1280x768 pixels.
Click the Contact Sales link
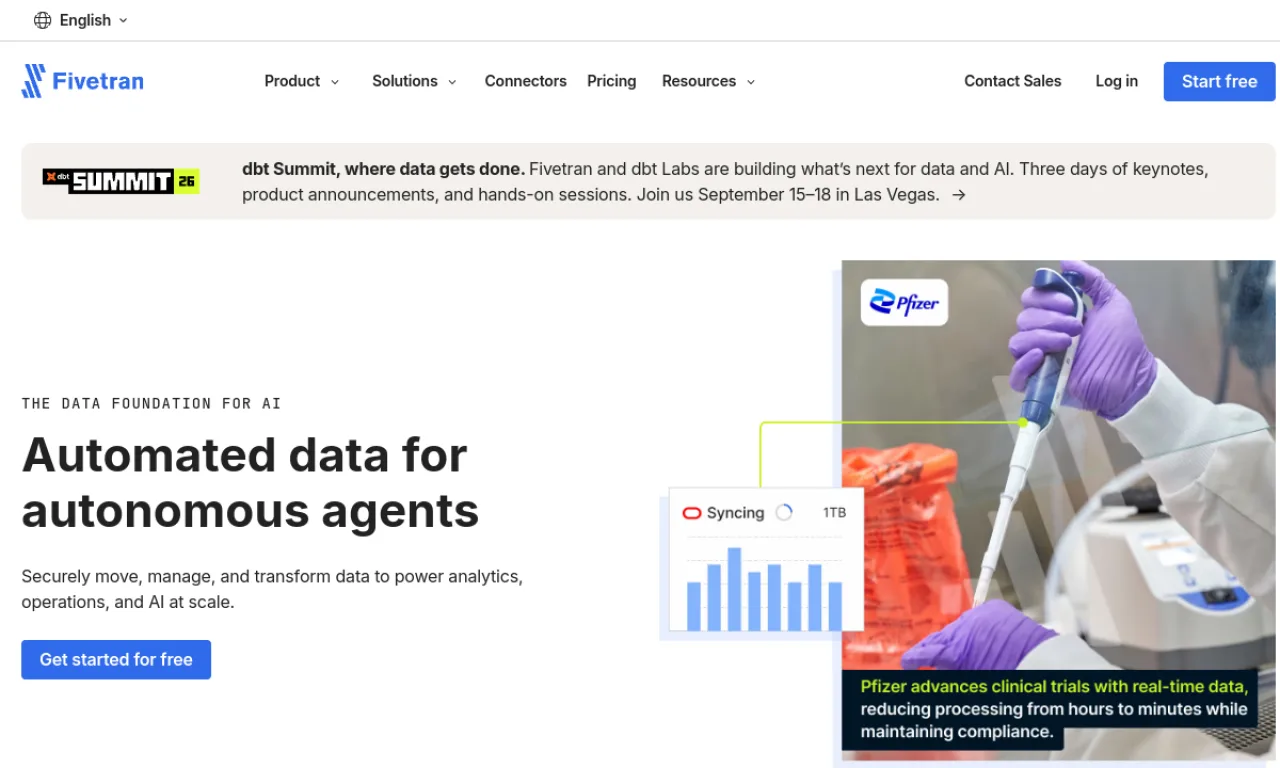(x=1012, y=81)
